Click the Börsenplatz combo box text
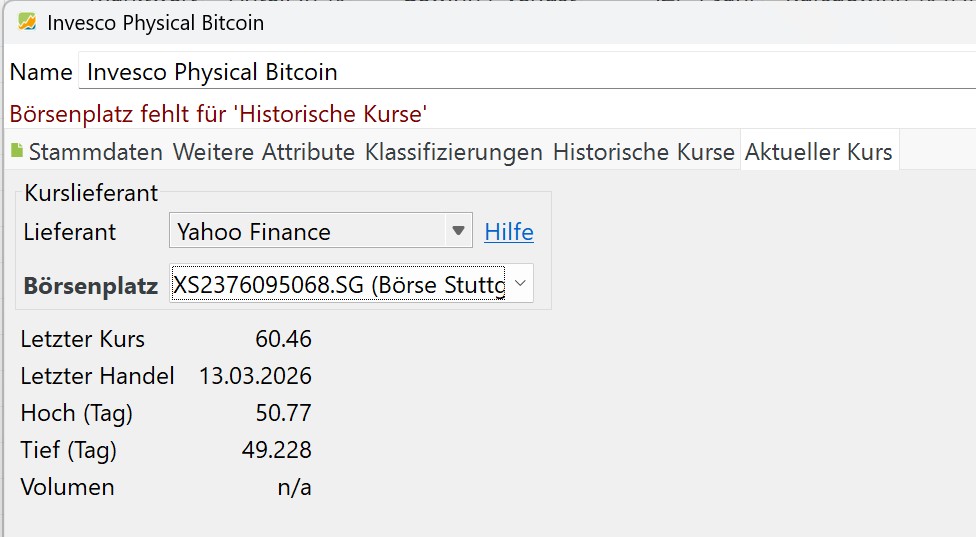This screenshot has width=976, height=537. pos(338,284)
